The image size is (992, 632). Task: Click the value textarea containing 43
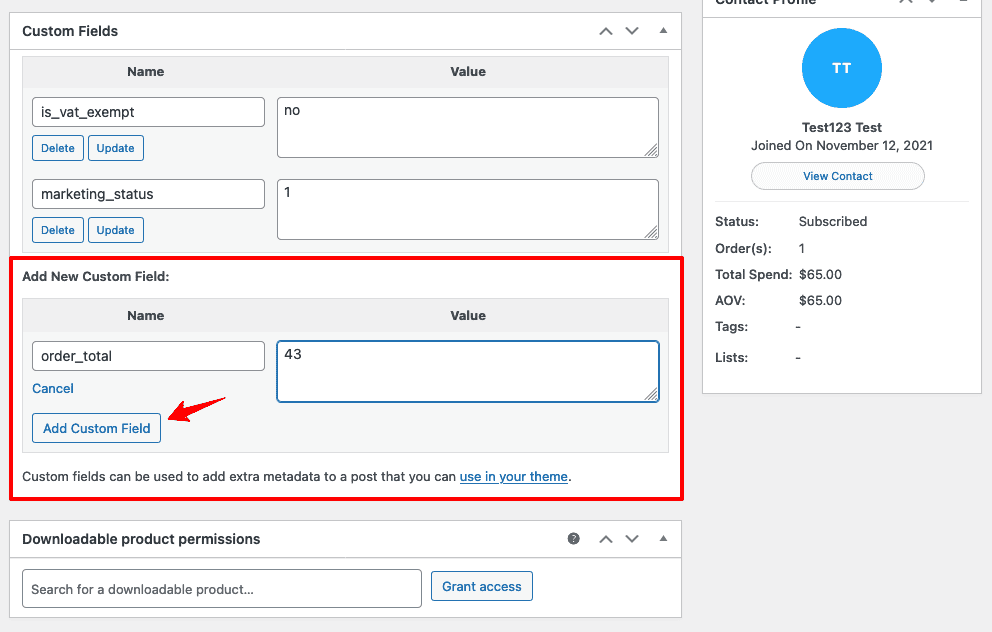click(468, 371)
